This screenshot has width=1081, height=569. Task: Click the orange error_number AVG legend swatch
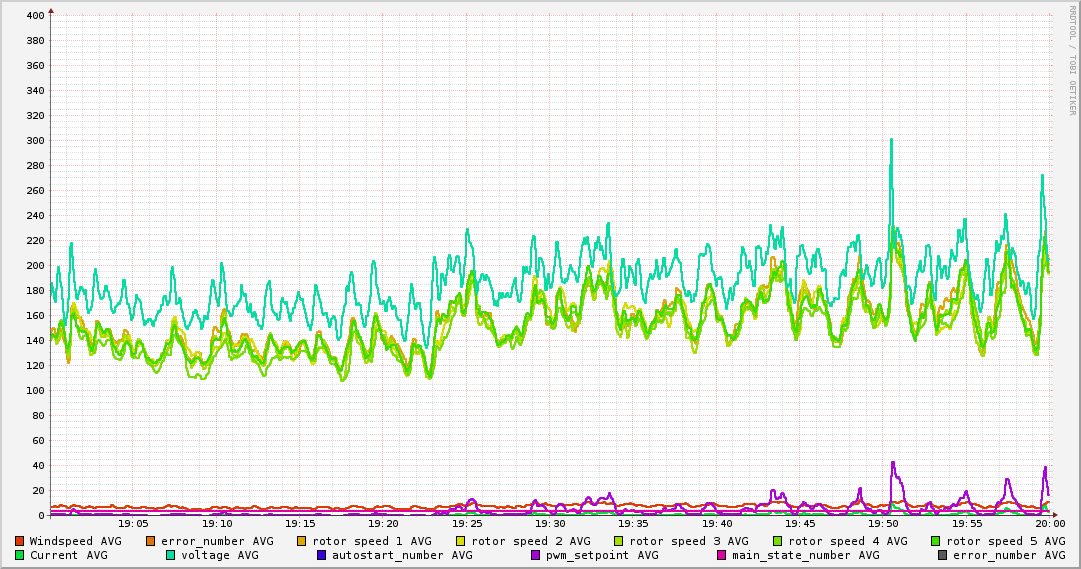point(151,541)
